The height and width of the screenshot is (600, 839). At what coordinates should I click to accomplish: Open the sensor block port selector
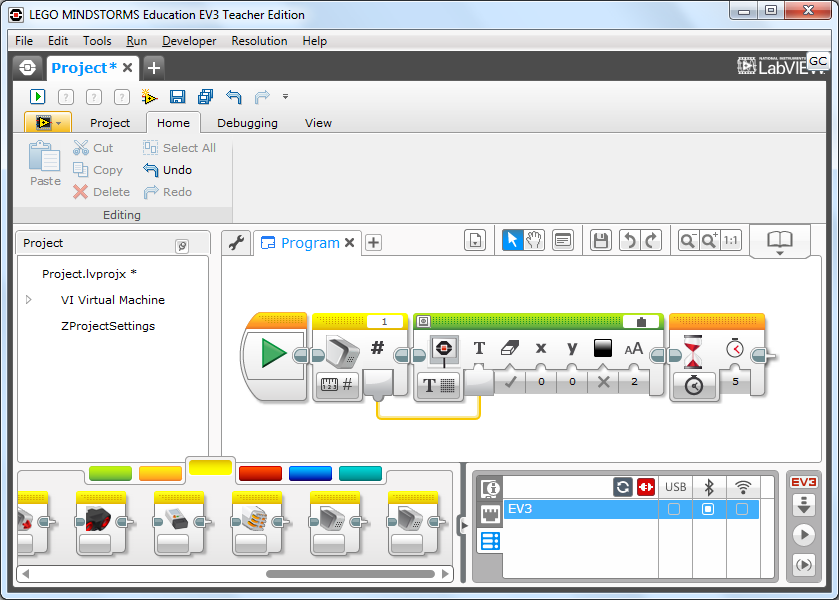pyautogui.click(x=384, y=322)
